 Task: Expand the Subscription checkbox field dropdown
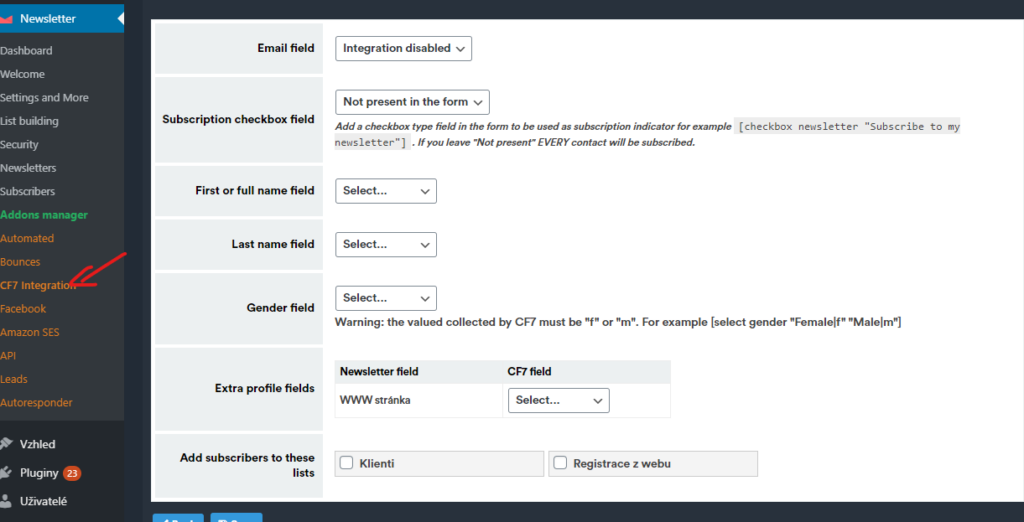[x=411, y=102]
